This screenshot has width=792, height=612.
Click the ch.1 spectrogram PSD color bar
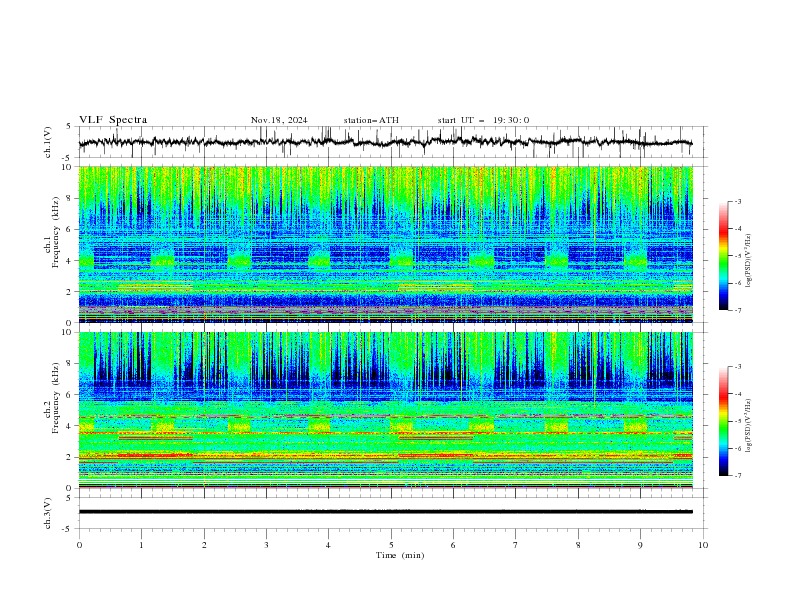(724, 256)
